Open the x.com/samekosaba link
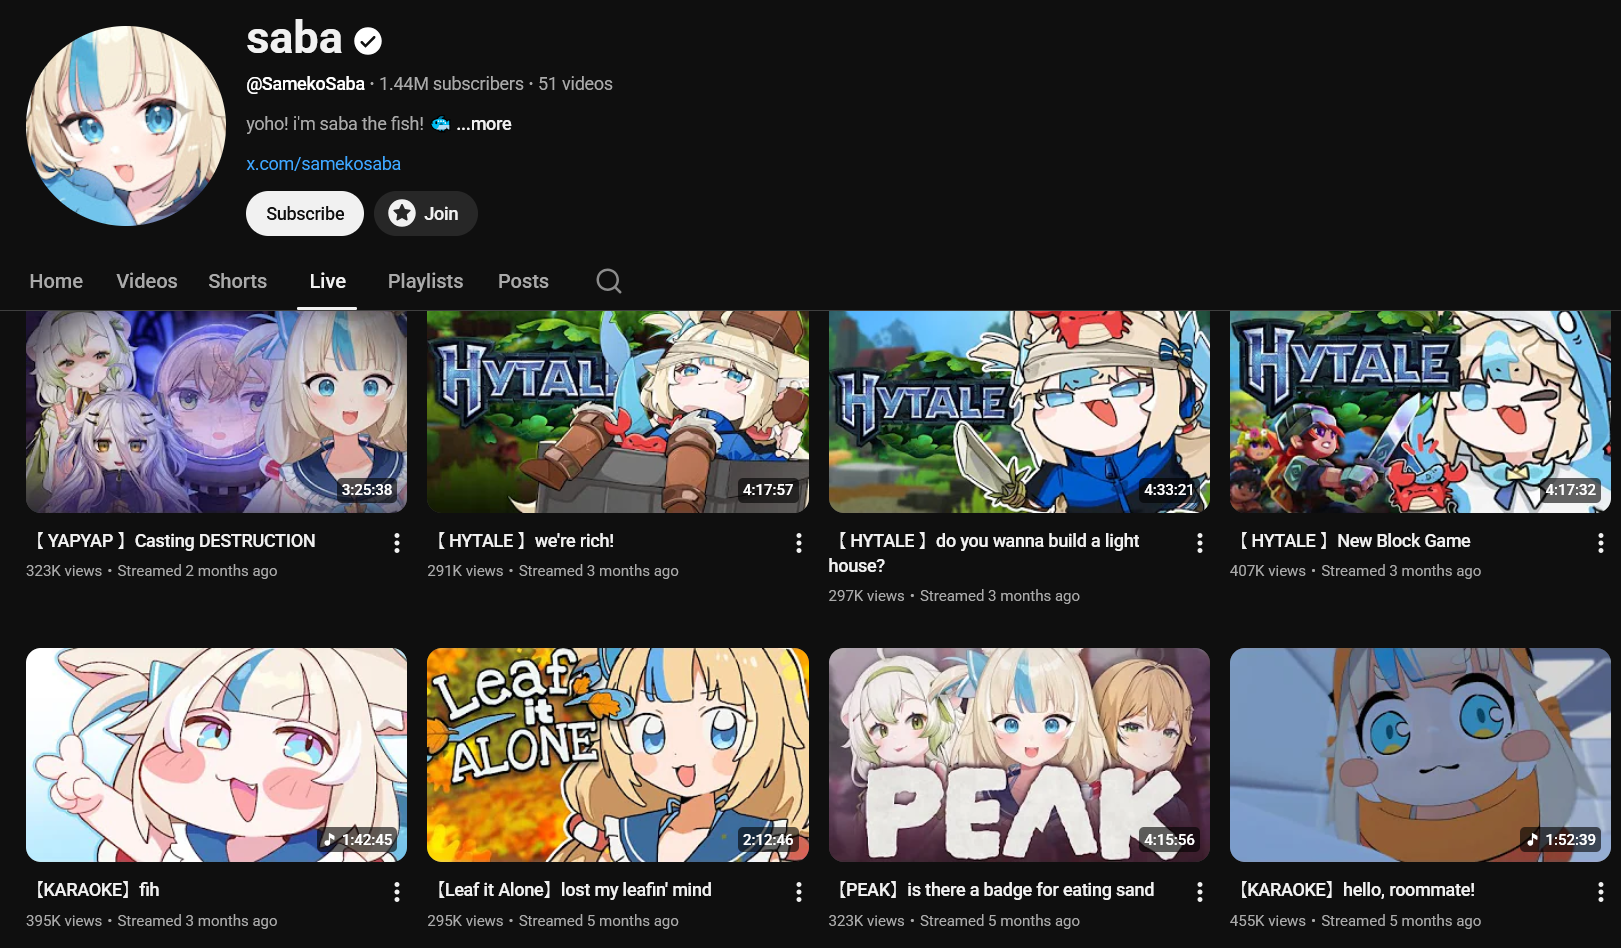1621x948 pixels. tap(324, 164)
